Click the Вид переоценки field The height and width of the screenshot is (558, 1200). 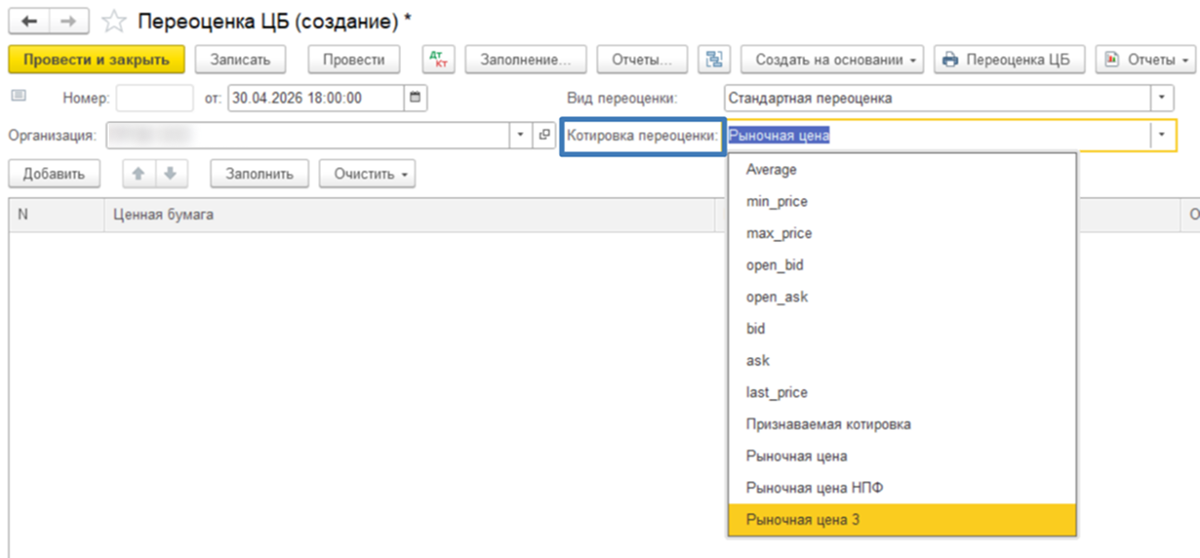pyautogui.click(x=938, y=98)
